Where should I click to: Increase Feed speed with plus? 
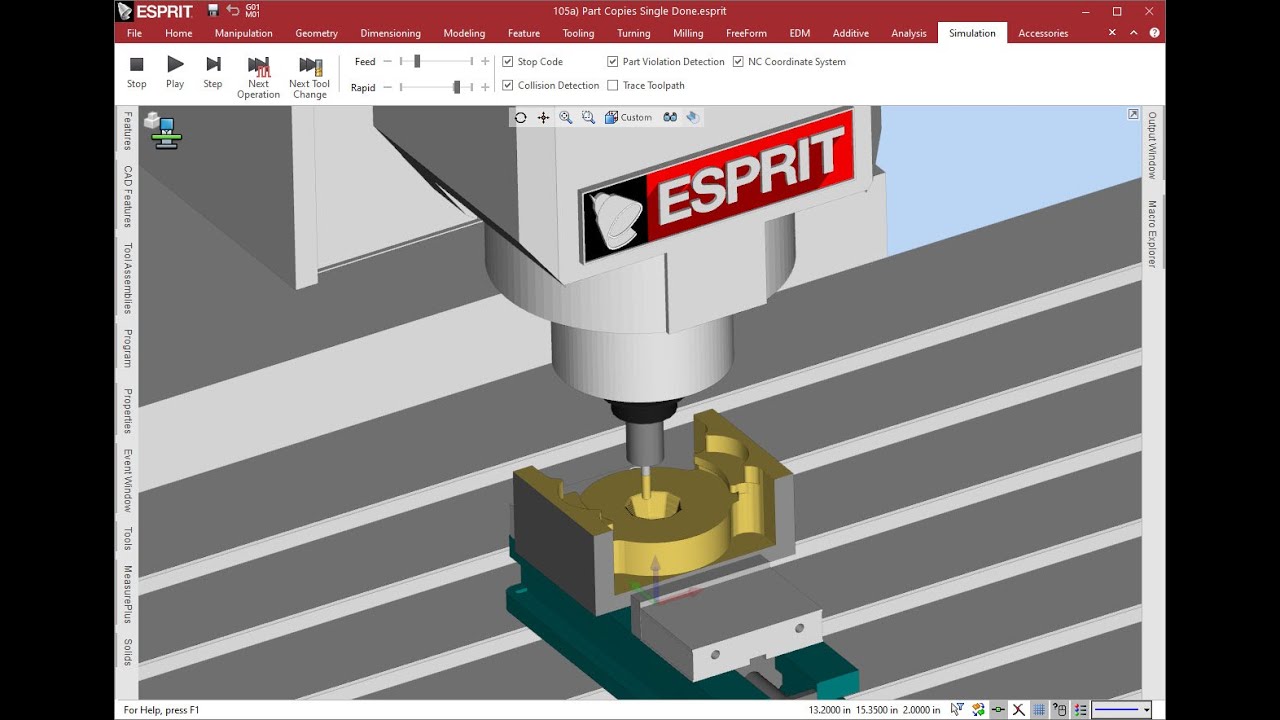click(x=485, y=62)
